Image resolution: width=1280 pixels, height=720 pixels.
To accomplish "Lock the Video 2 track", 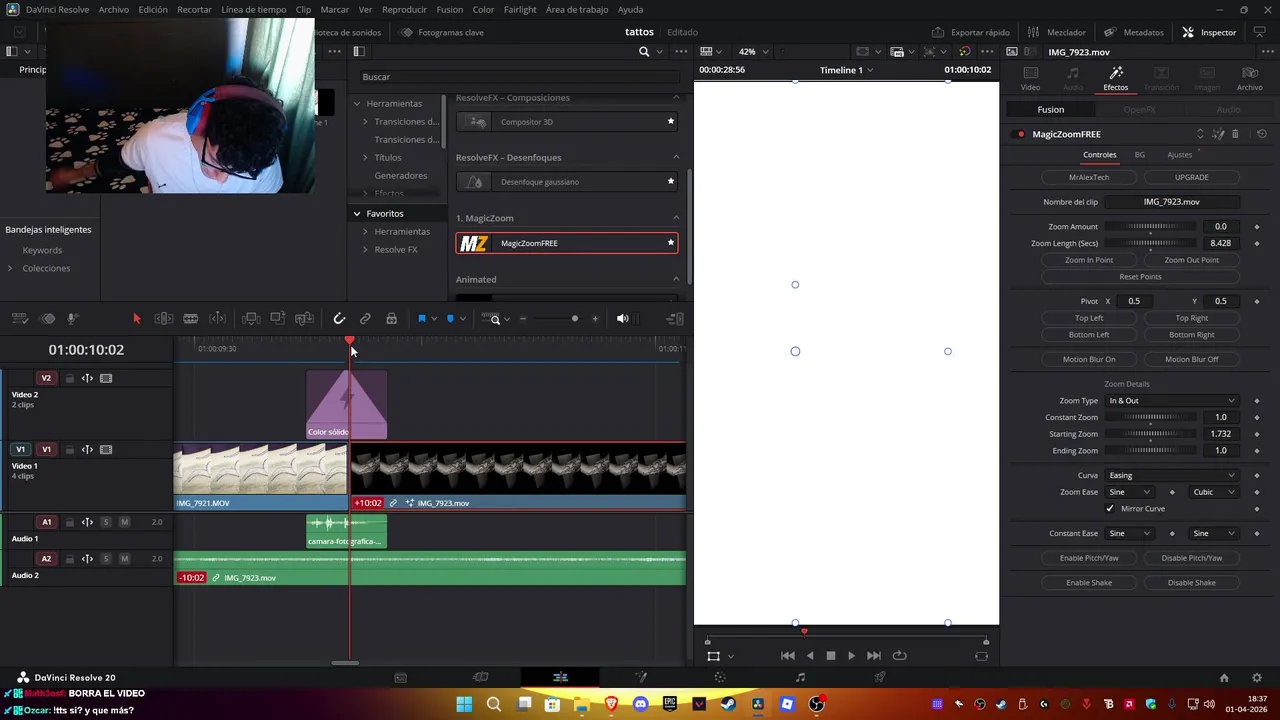I will click(x=69, y=378).
